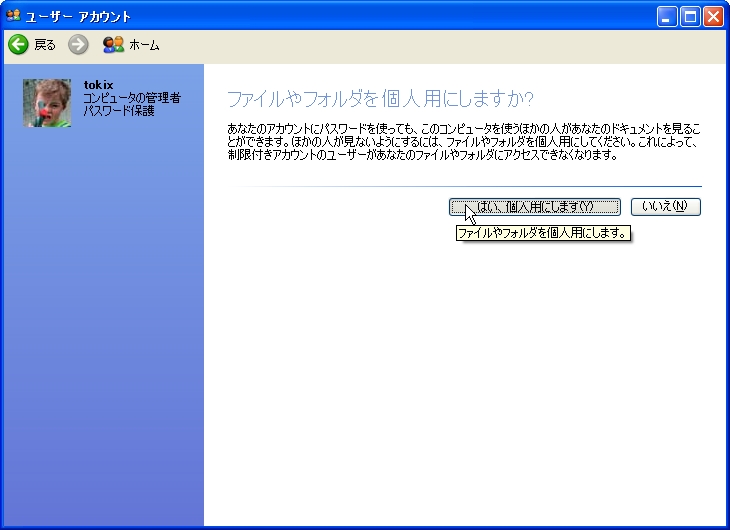
Task: Click the ホーム toolbar label
Action: point(144,45)
